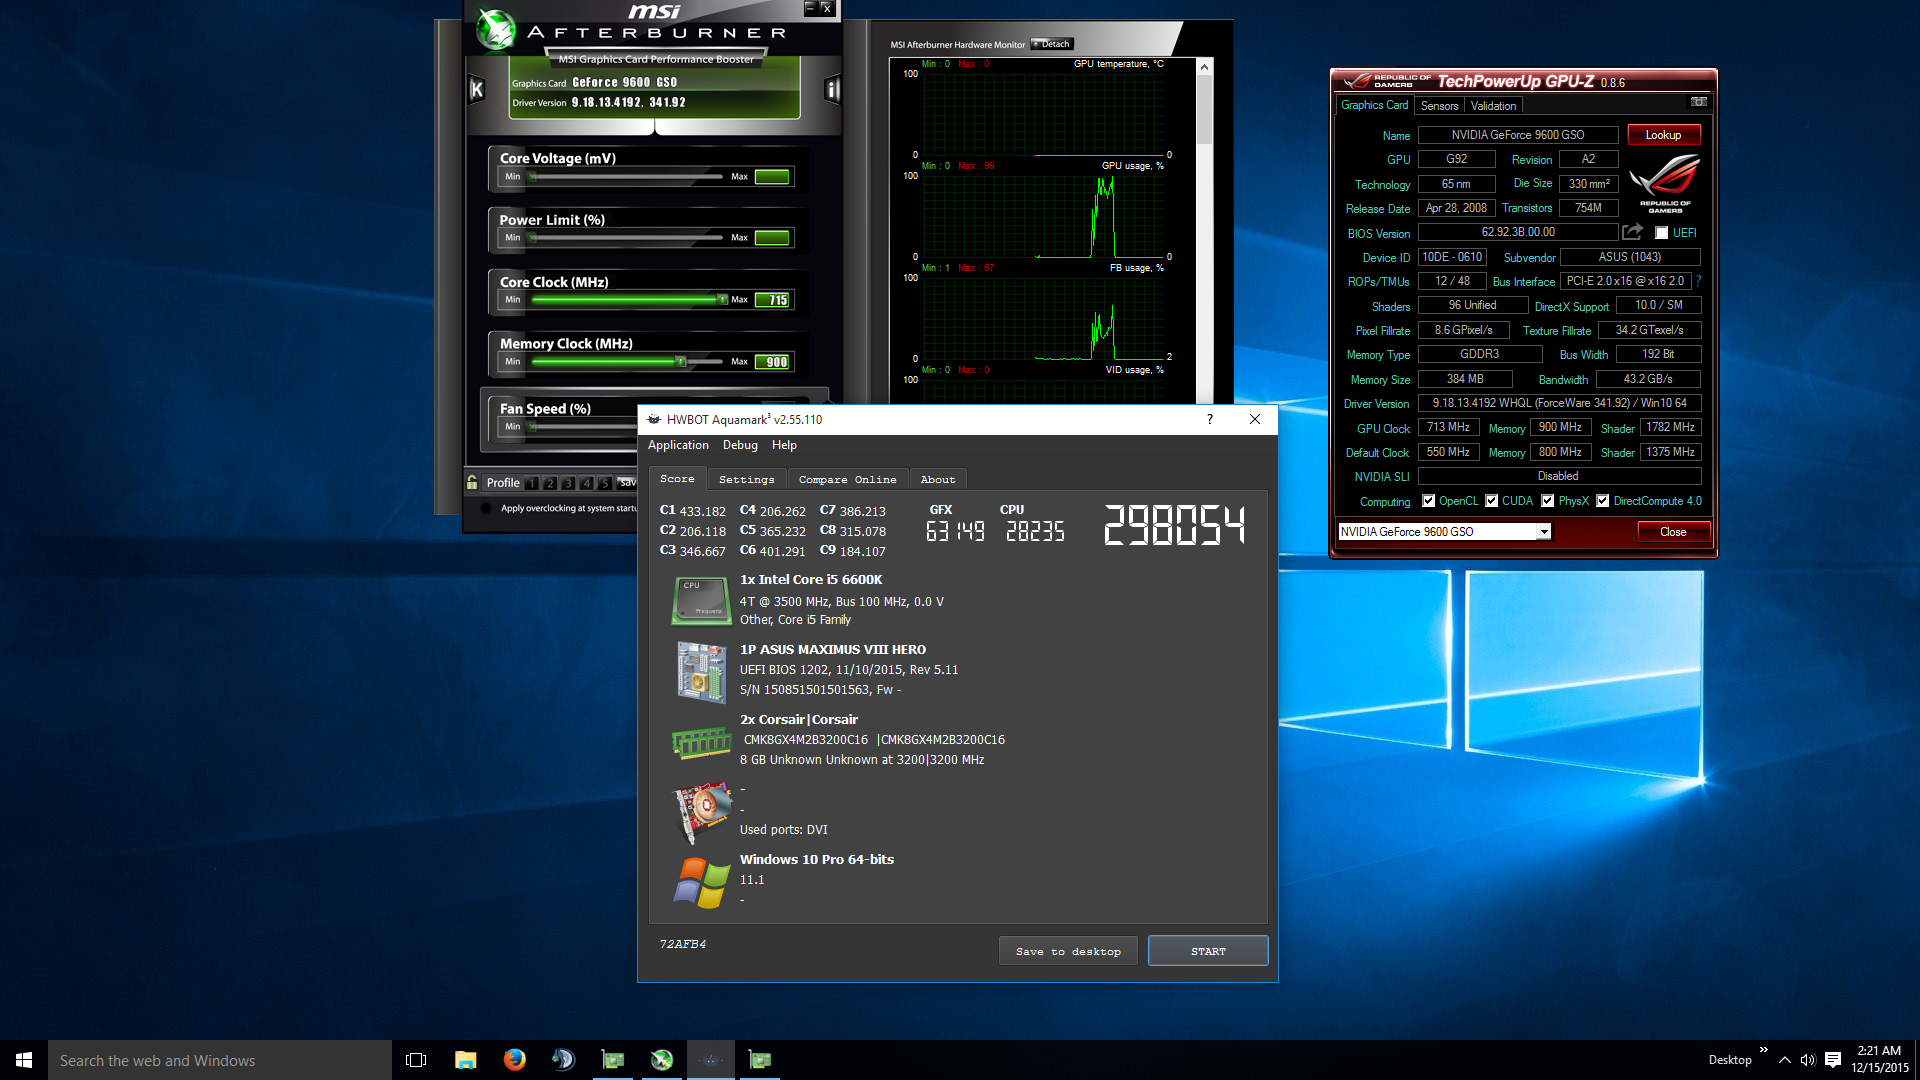Click the Memory Clock (MHz) slider track

coord(627,362)
